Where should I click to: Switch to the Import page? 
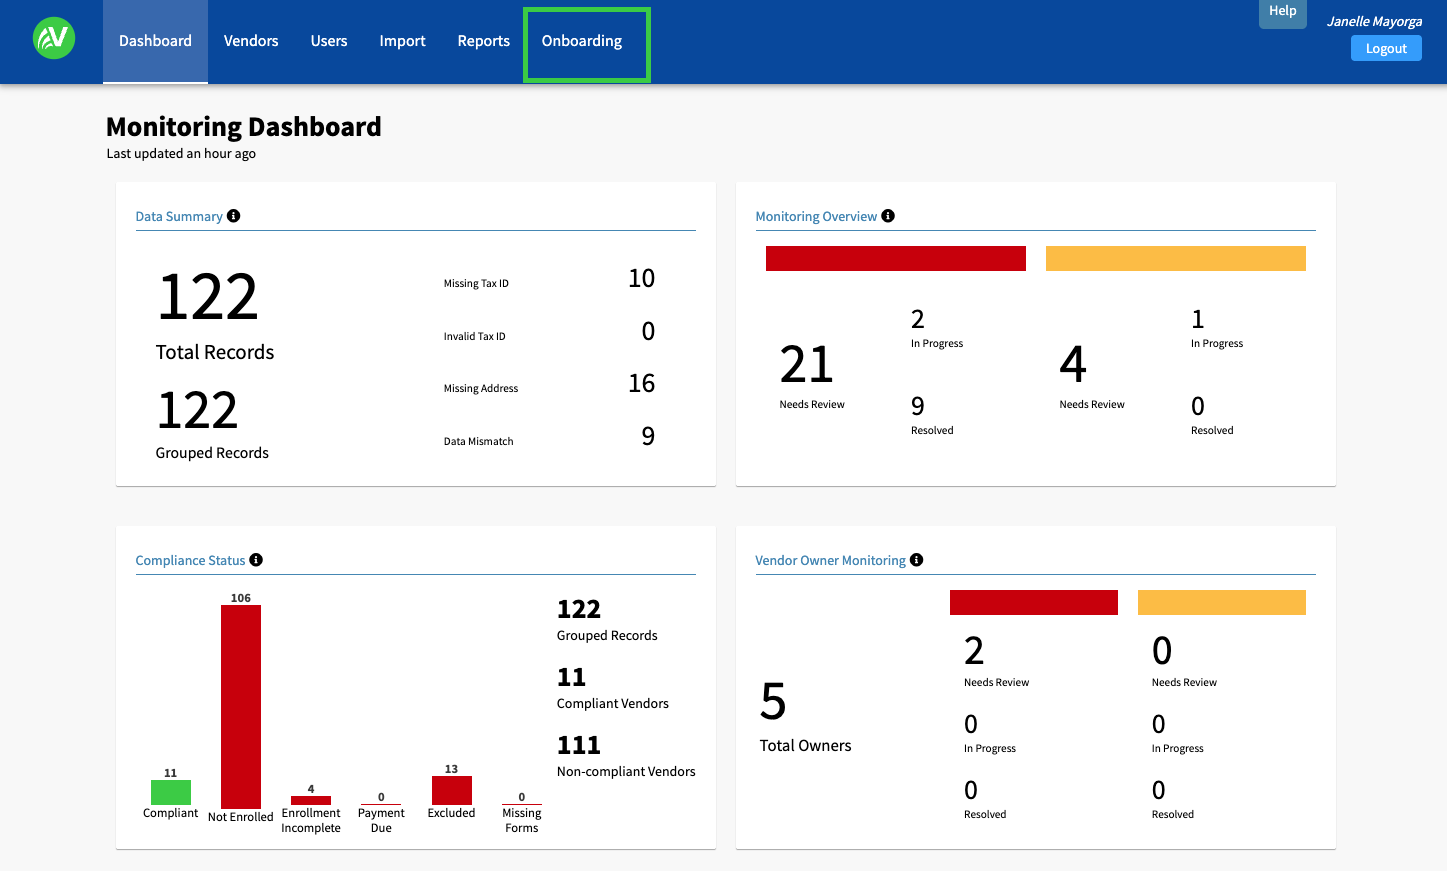pos(402,41)
